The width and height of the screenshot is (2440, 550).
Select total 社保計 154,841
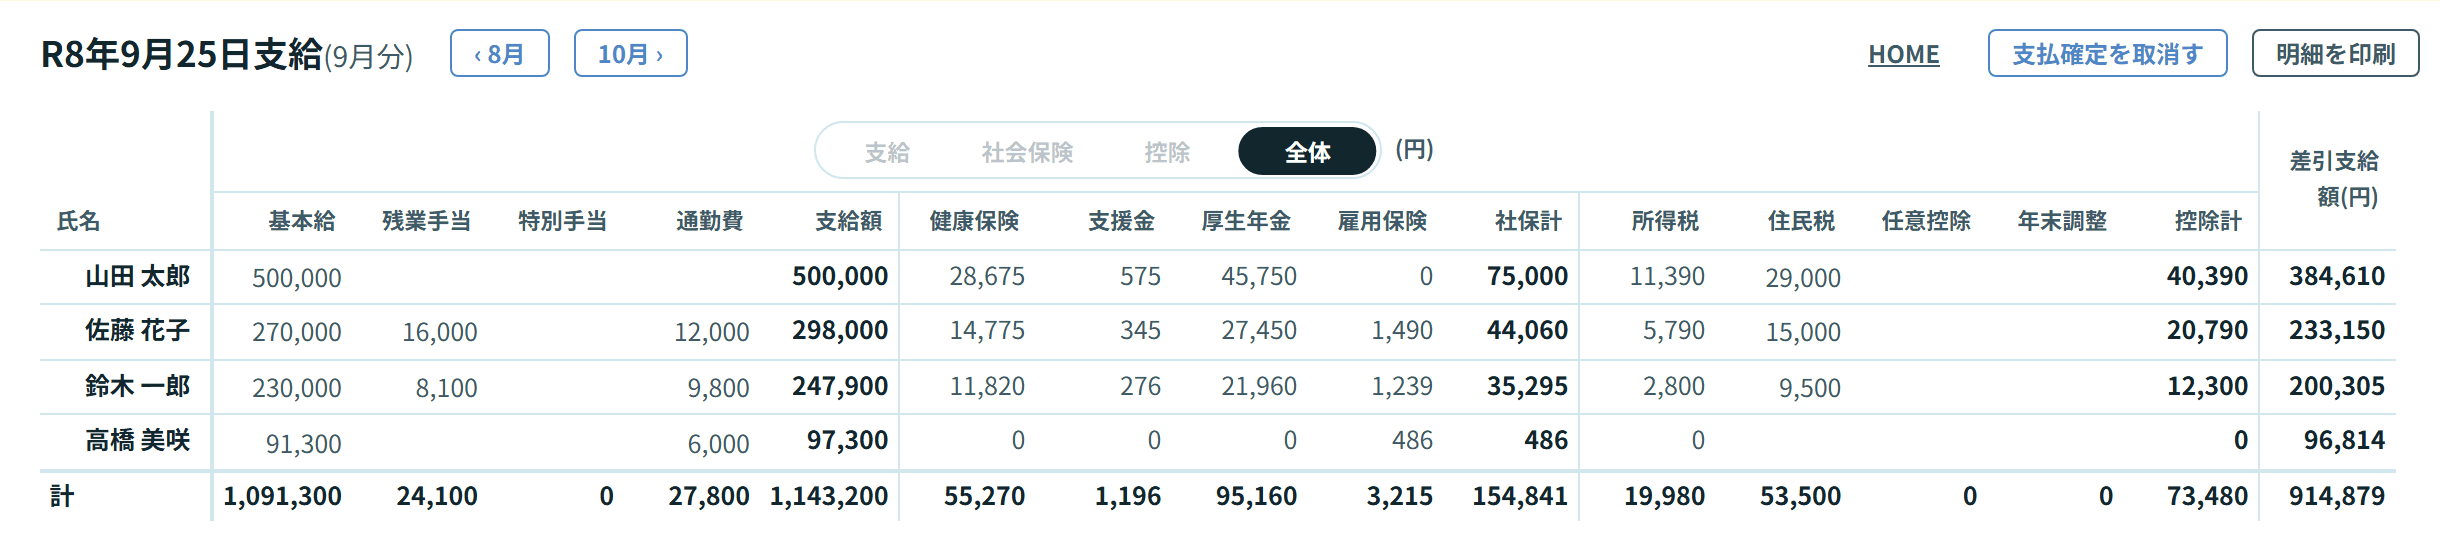coord(1520,496)
